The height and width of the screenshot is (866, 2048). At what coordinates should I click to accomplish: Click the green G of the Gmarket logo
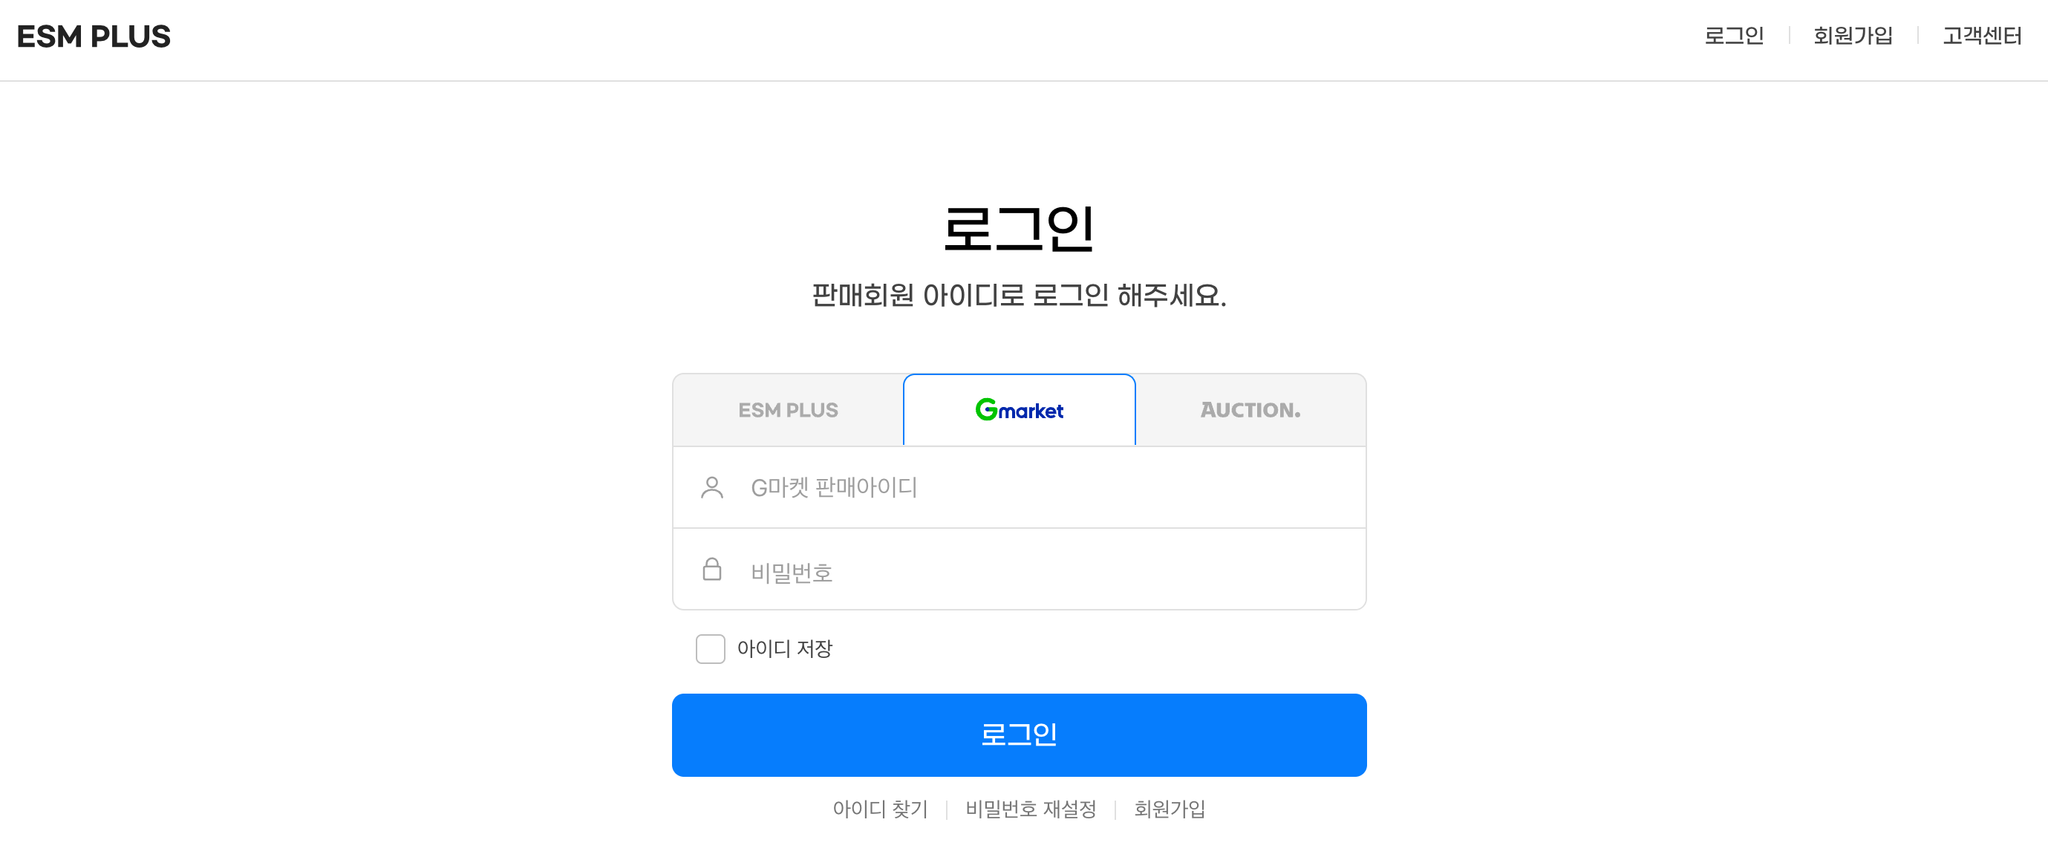(986, 409)
